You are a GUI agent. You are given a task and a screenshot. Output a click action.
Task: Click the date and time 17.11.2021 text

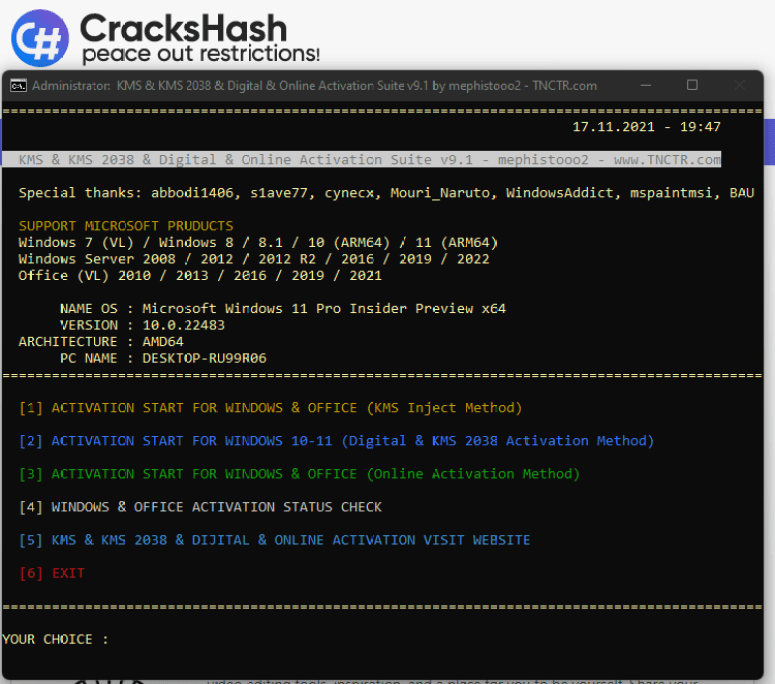click(x=645, y=127)
